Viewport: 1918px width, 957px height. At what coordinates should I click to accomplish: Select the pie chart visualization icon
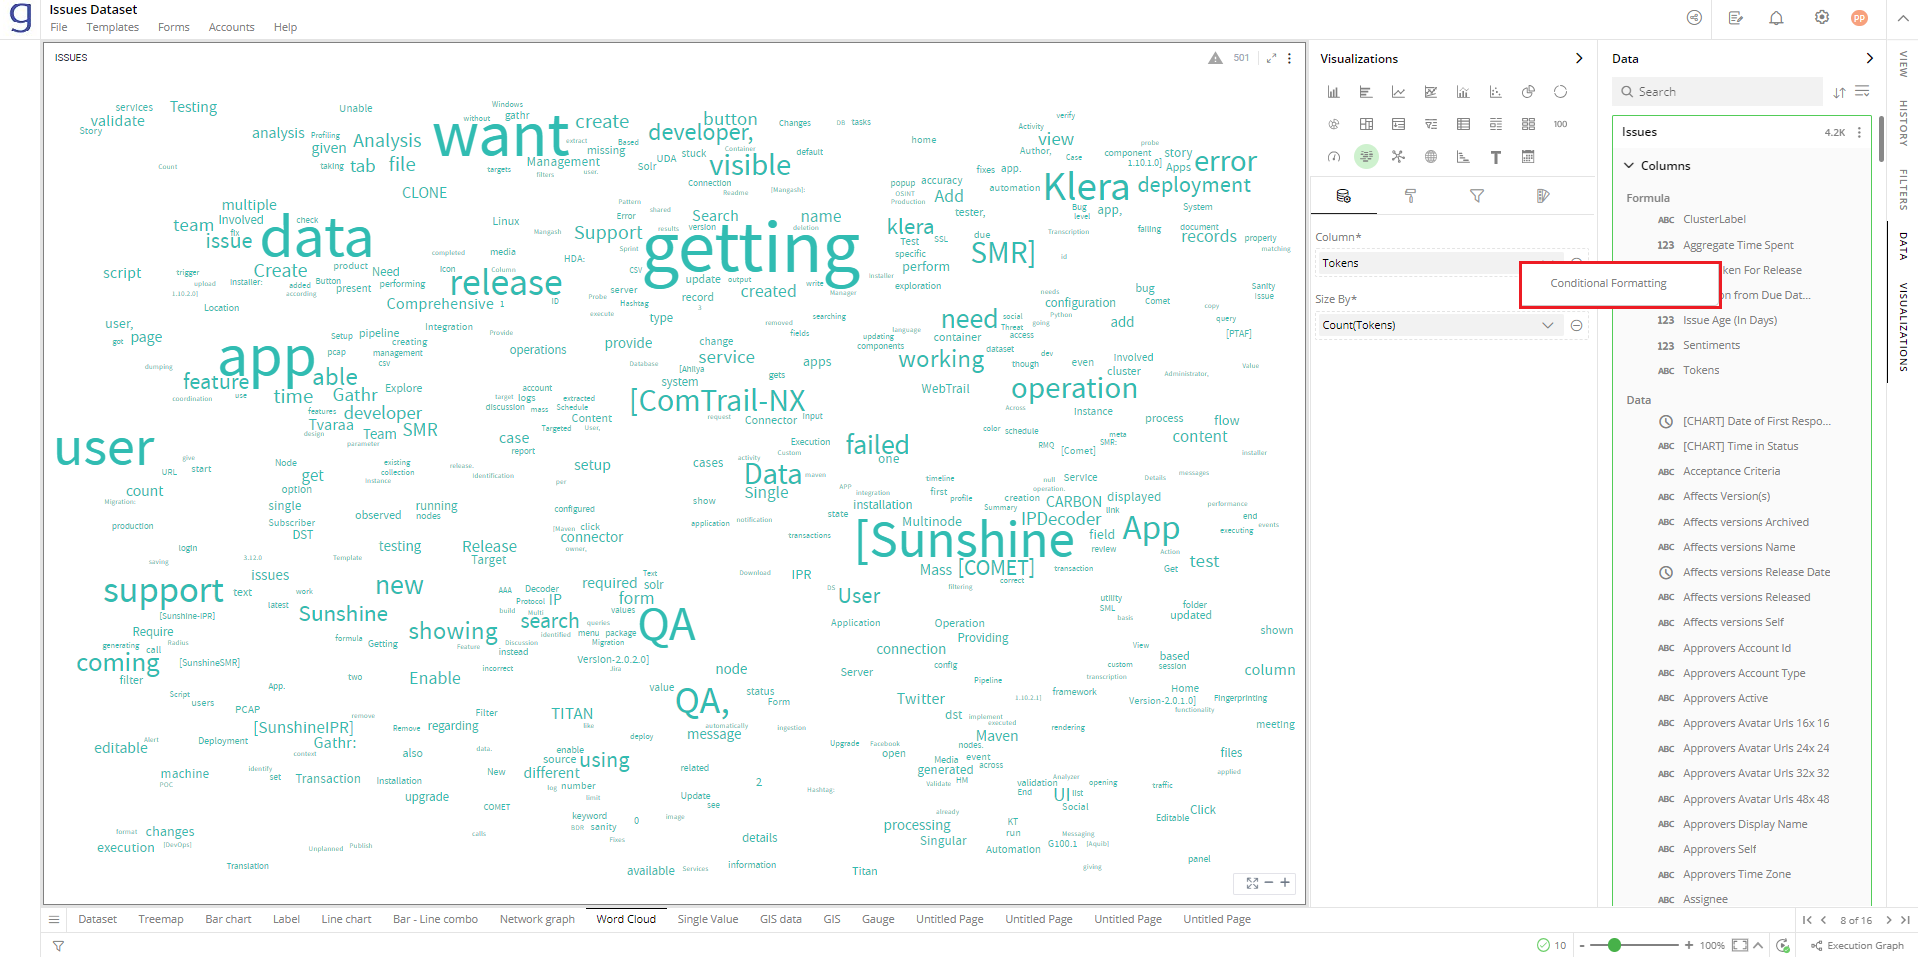point(1528,92)
